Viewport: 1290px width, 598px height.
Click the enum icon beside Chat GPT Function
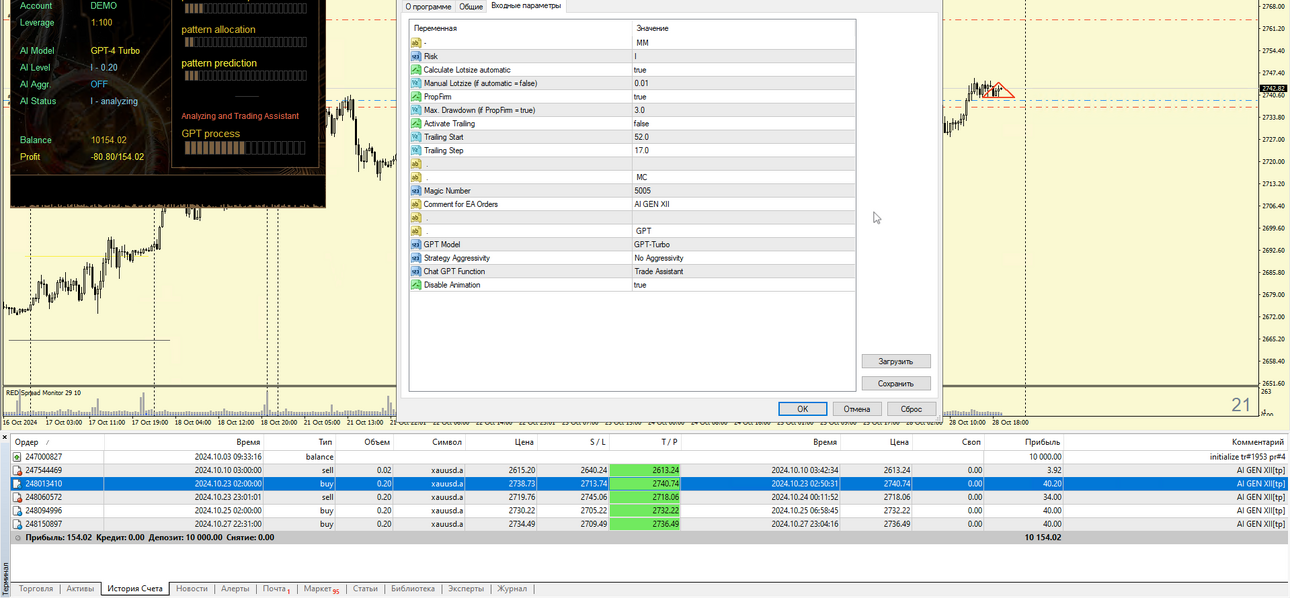[416, 271]
